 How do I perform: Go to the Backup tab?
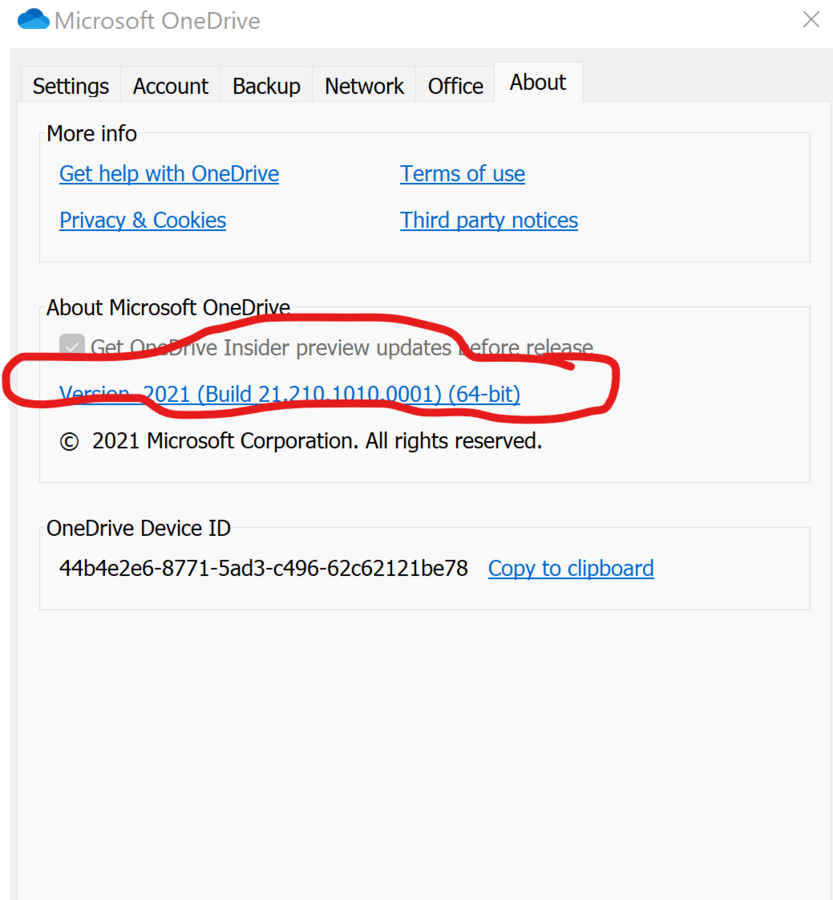[266, 86]
